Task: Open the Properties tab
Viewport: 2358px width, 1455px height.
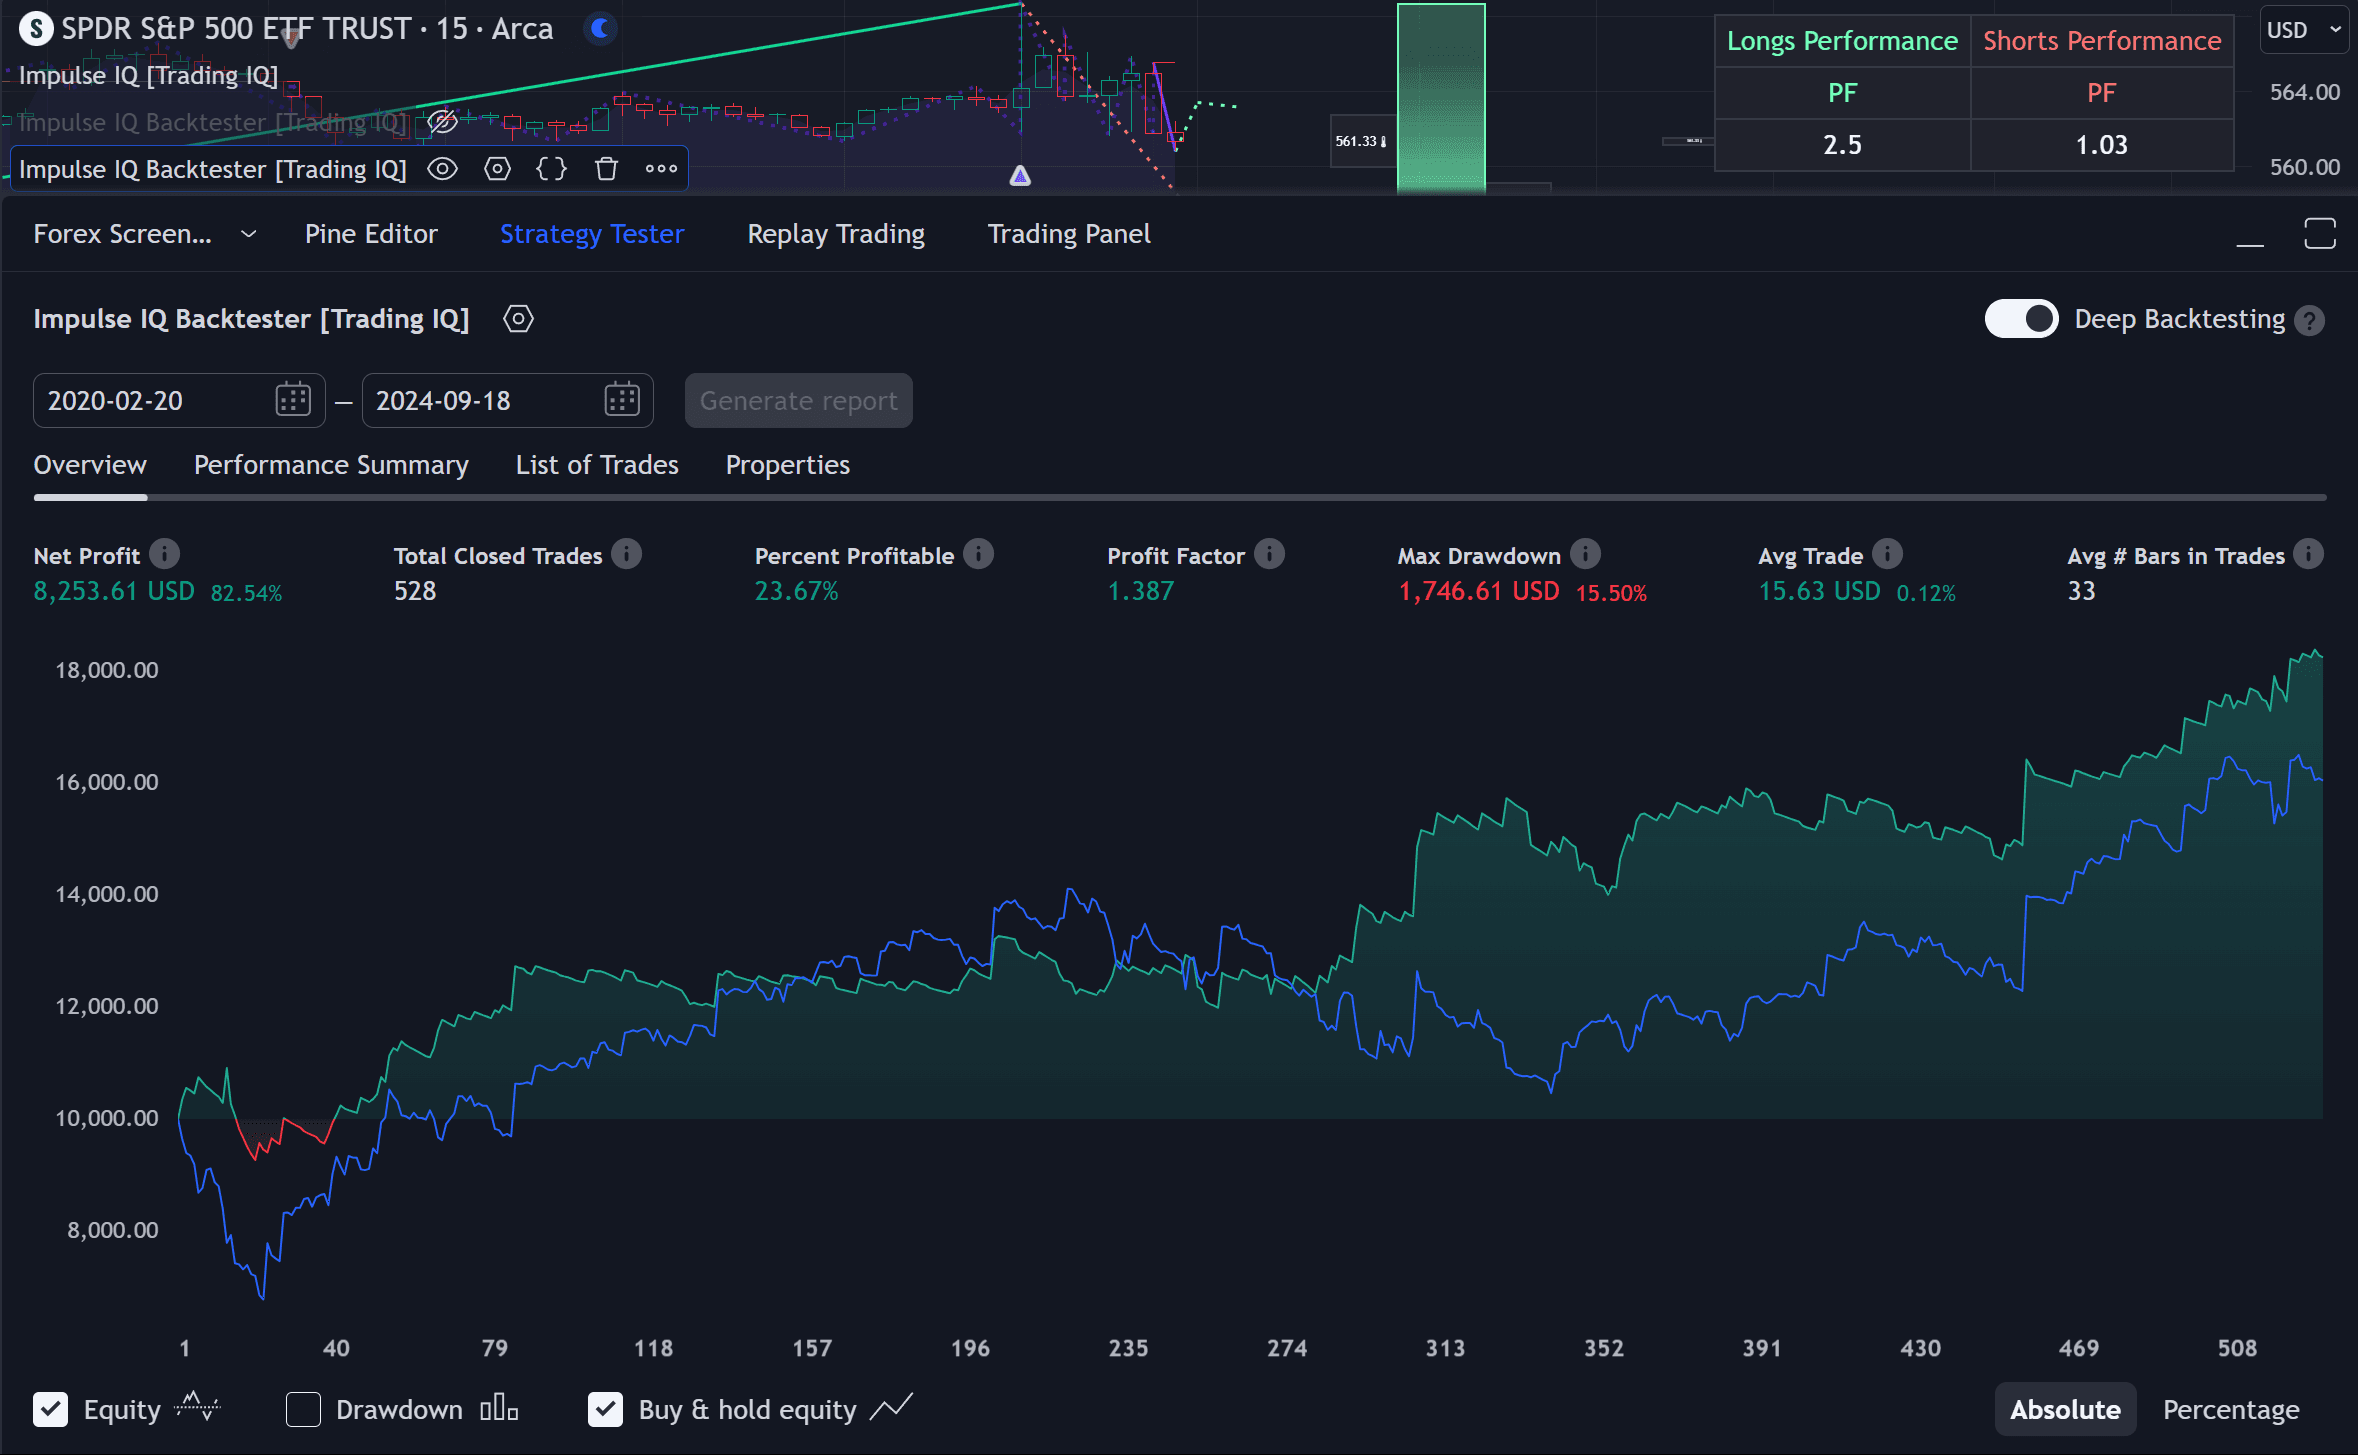Action: coord(788,465)
